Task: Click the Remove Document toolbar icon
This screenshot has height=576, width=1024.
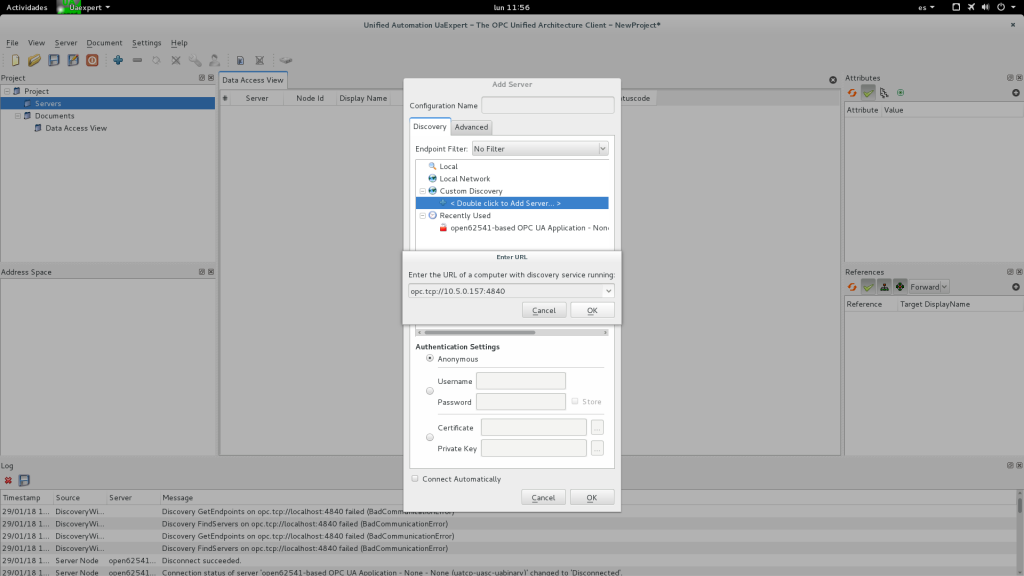Action: click(259, 60)
